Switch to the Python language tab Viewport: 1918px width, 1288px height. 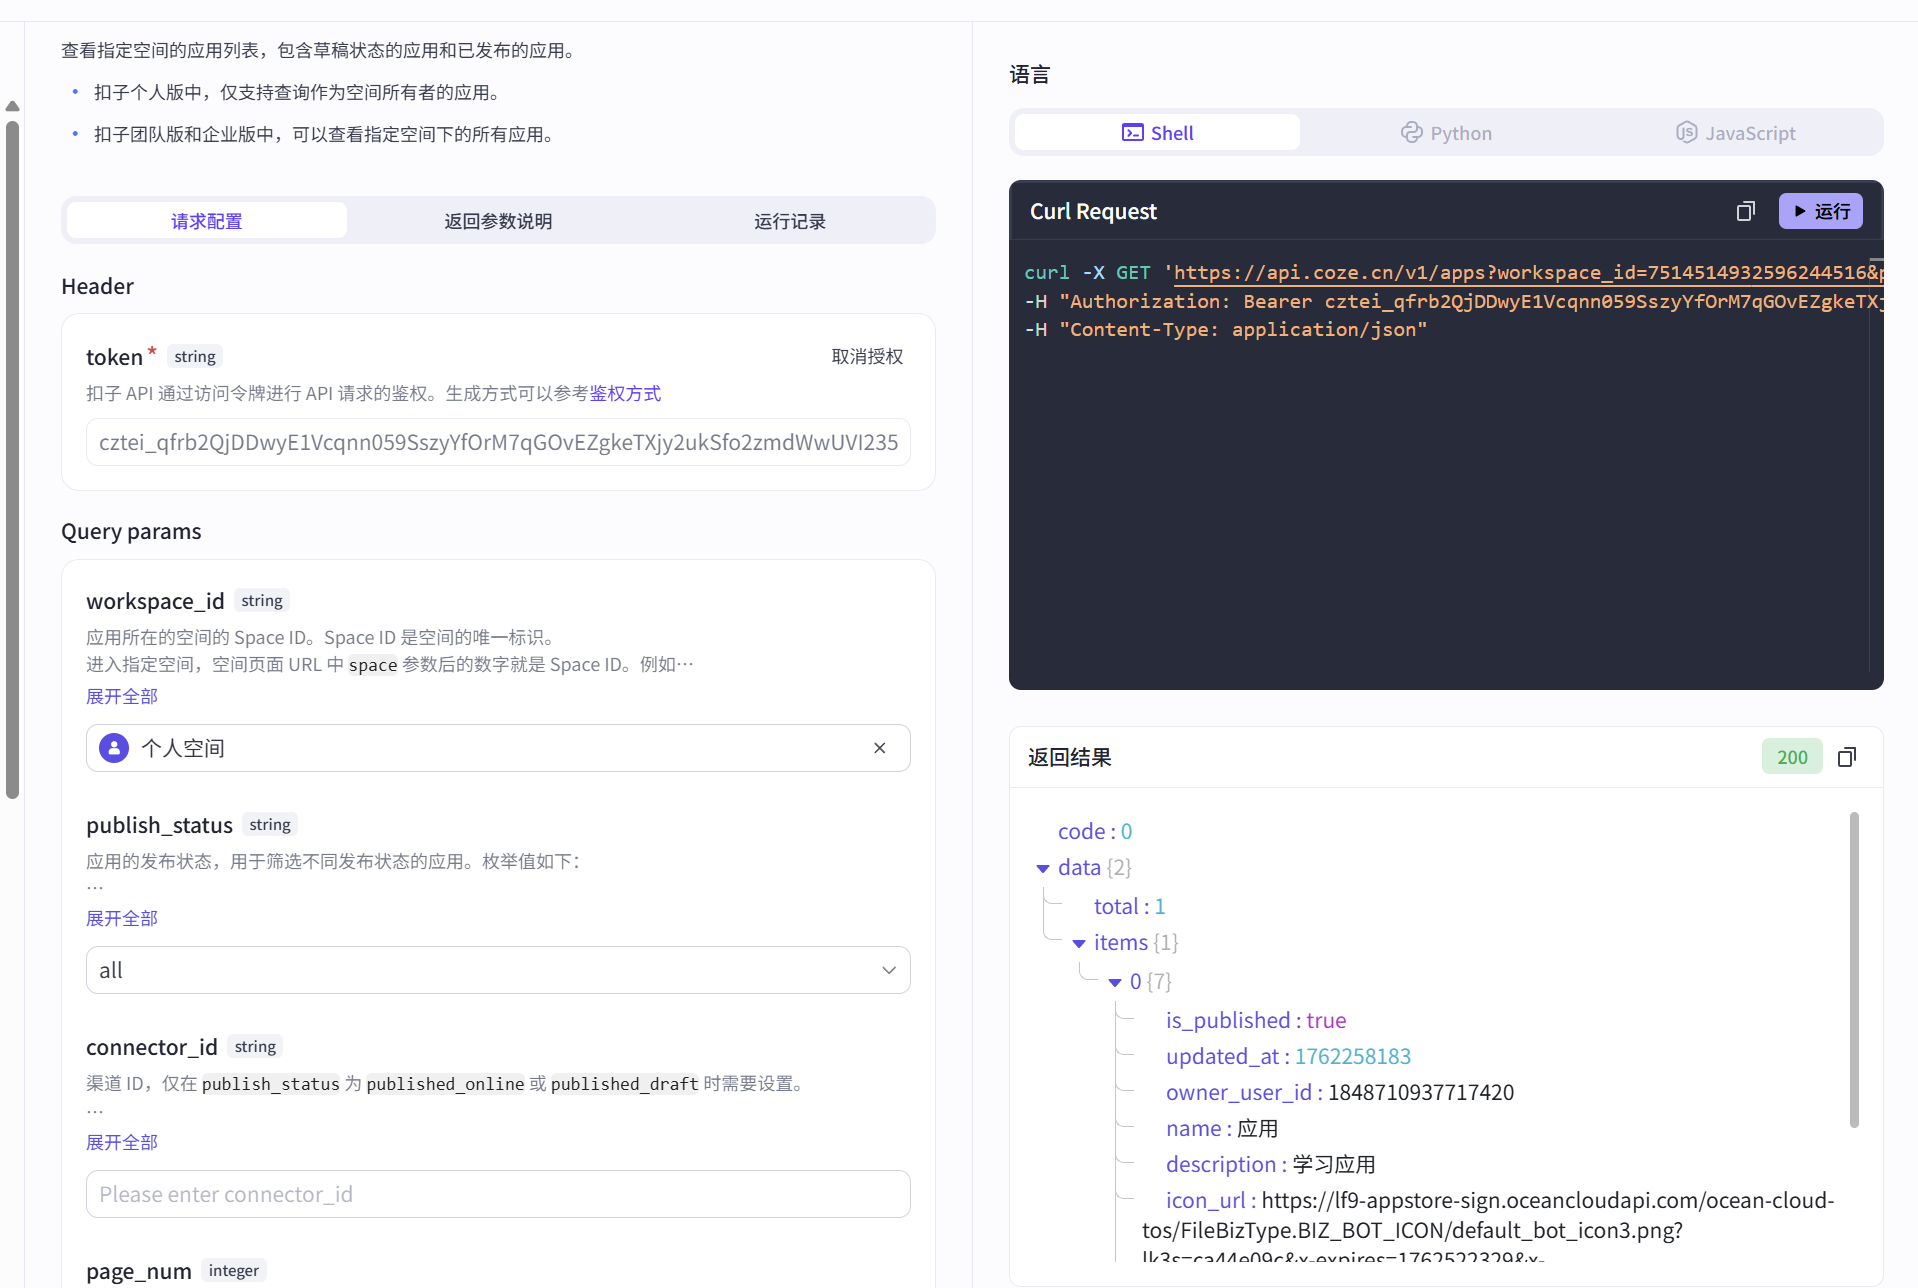click(1446, 133)
